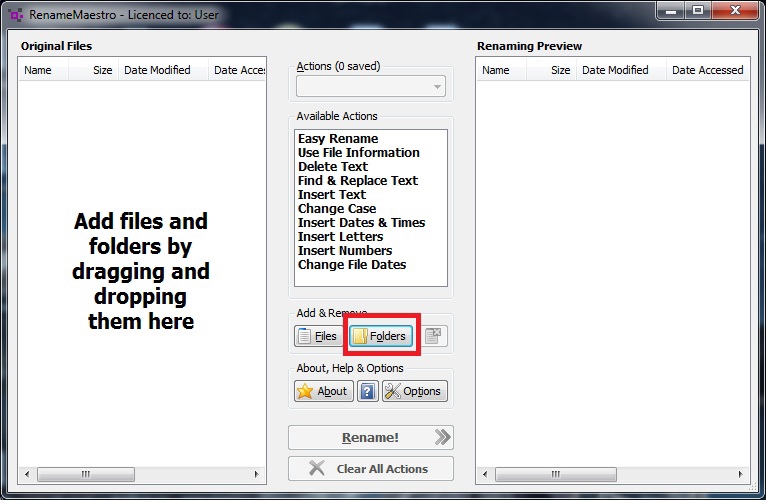Open the About dialog
Image resolution: width=766 pixels, height=502 pixels.
point(323,391)
